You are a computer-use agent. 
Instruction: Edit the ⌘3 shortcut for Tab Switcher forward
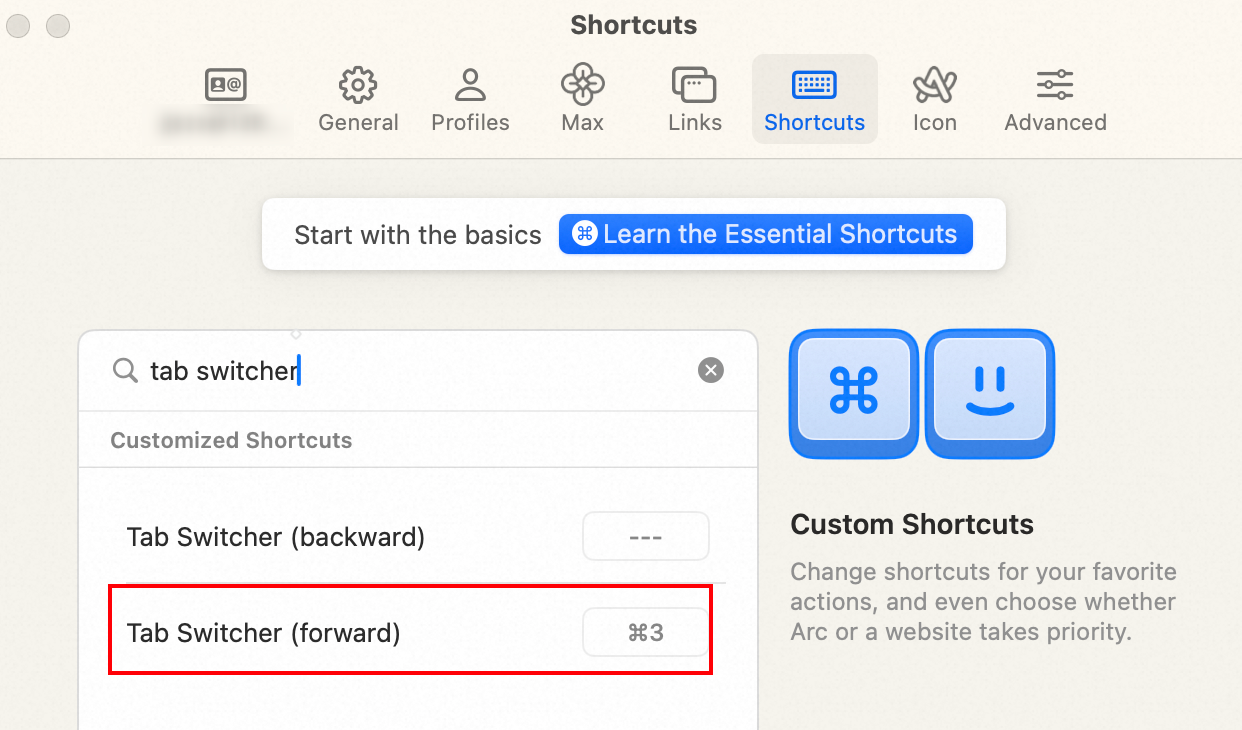click(645, 633)
